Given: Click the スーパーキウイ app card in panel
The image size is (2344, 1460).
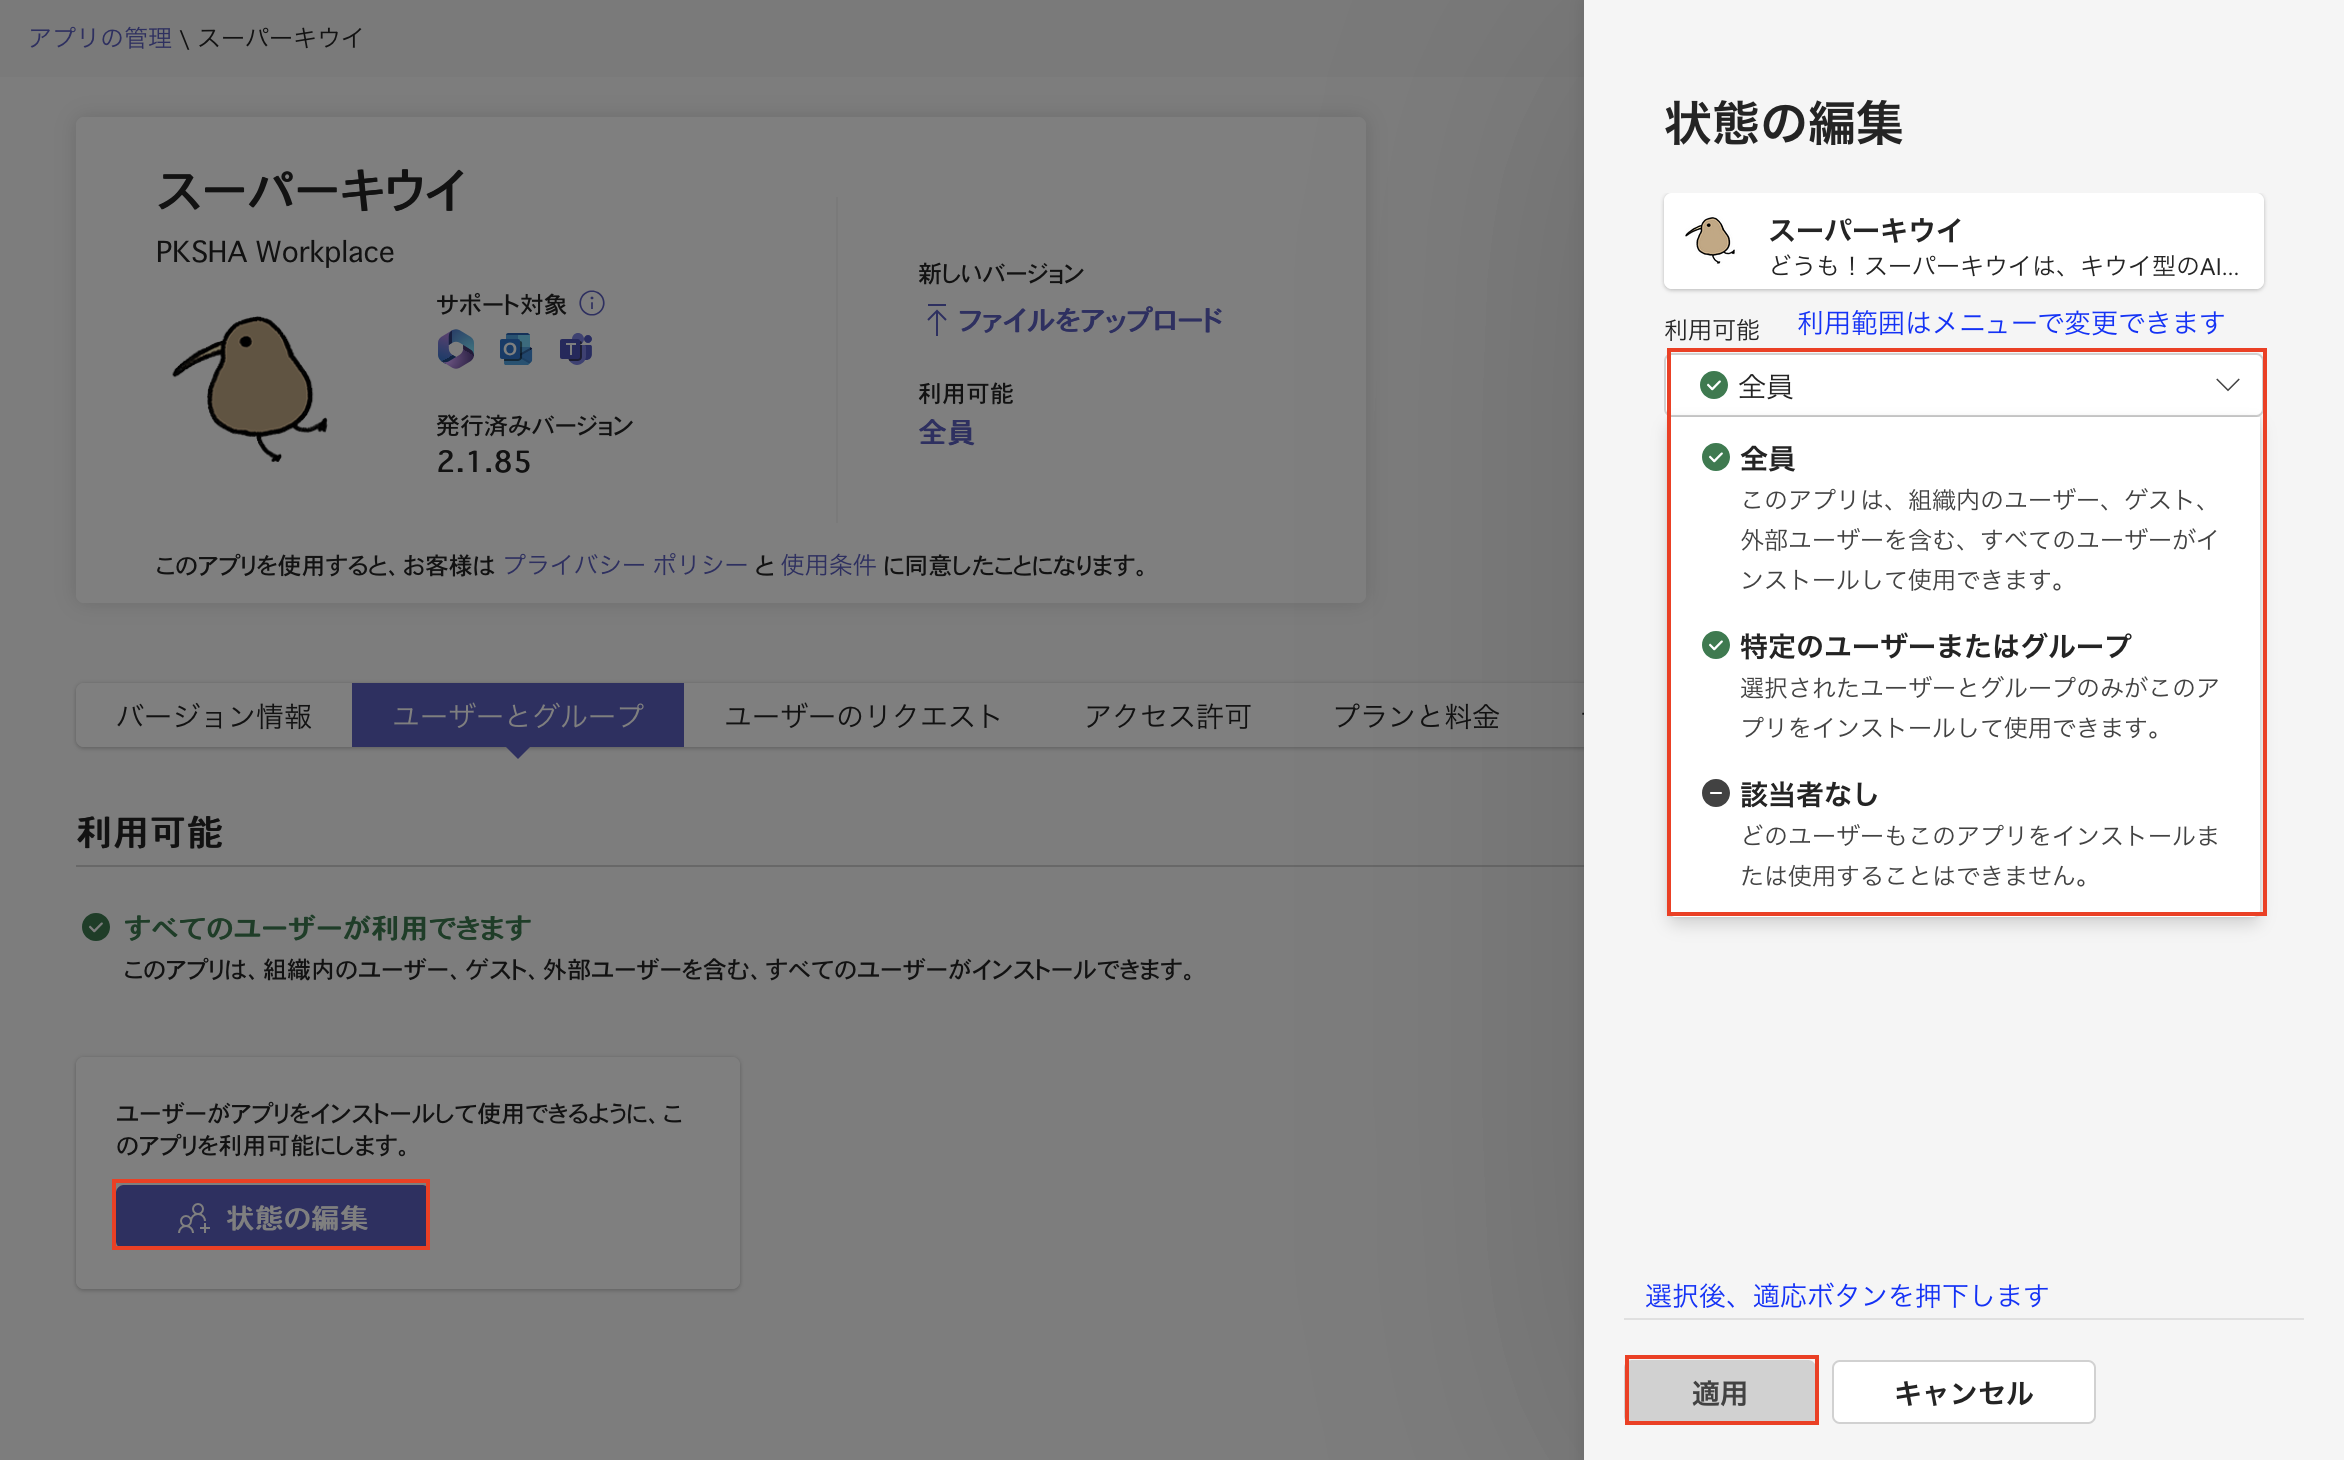Looking at the screenshot, I should pos(1964,241).
